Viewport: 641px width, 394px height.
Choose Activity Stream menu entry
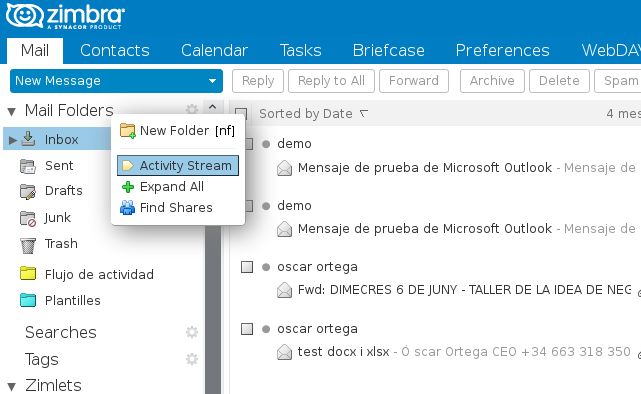pyautogui.click(x=178, y=166)
